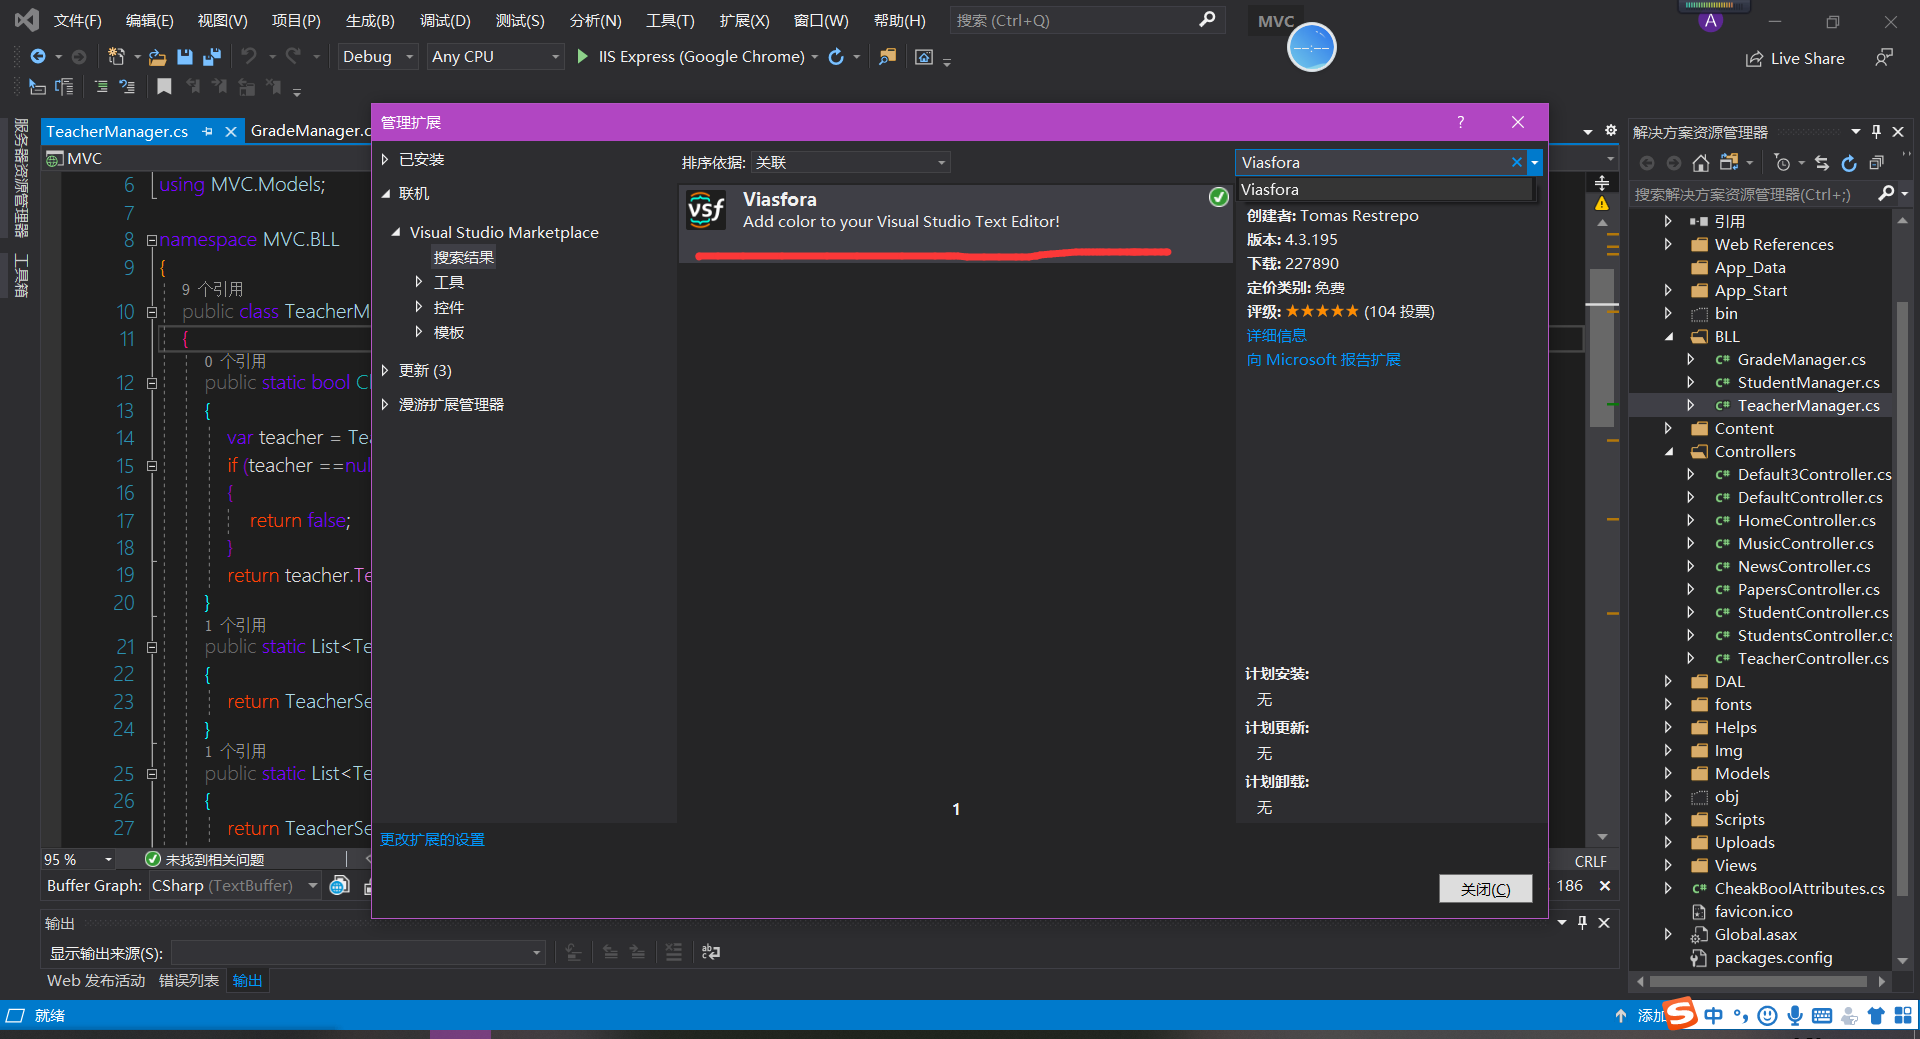This screenshot has height=1039, width=1920.
Task: Click the Quick Launch search magnifier
Action: [1207, 20]
